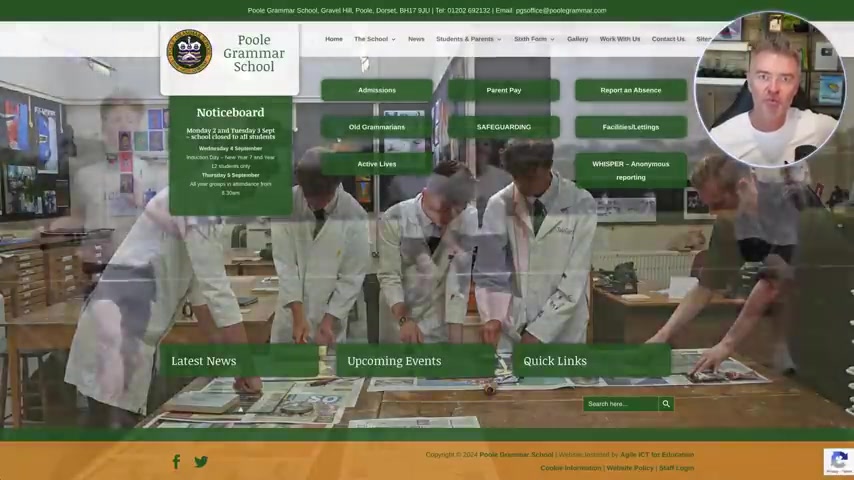Image resolution: width=854 pixels, height=480 pixels.
Task: Click Poole Grammar School footer copyright link
Action: pyautogui.click(x=516, y=454)
